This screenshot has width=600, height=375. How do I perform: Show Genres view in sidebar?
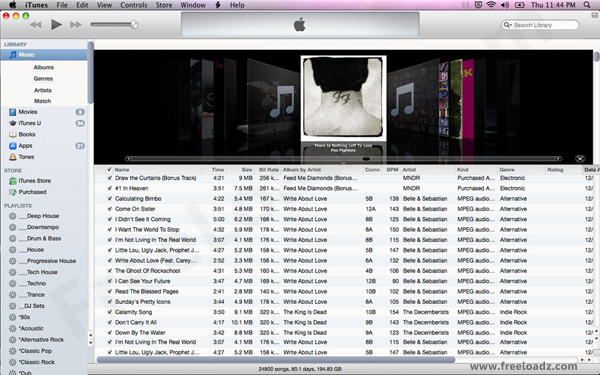pyautogui.click(x=43, y=79)
